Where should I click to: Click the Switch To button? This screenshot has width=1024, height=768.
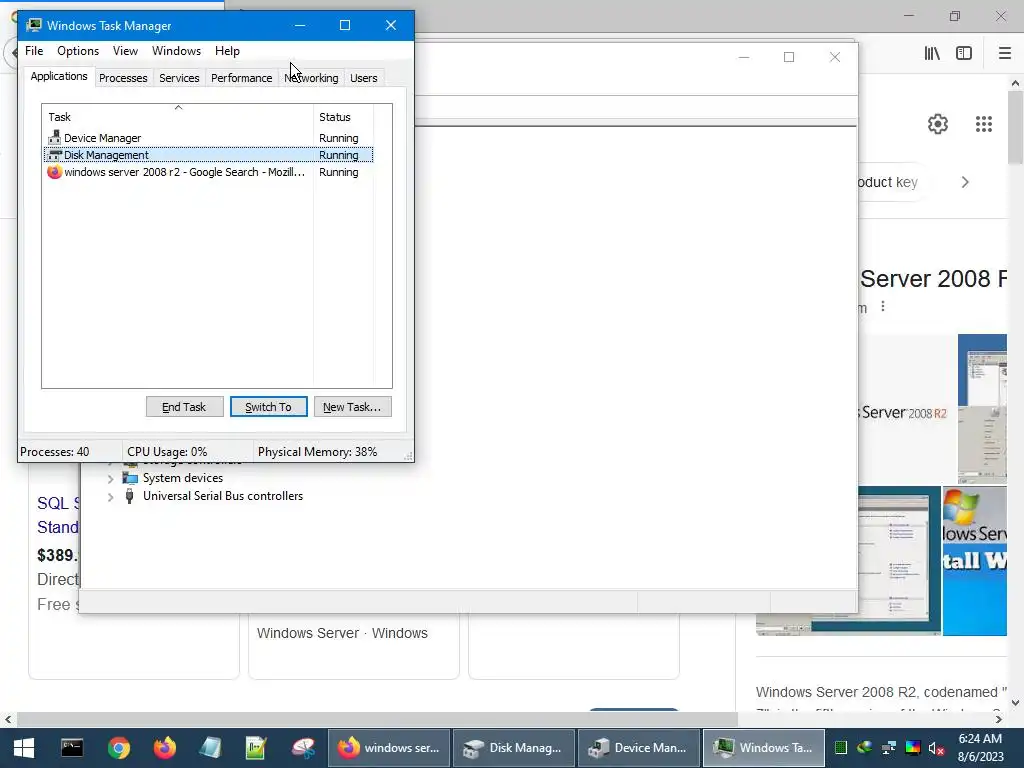click(268, 407)
